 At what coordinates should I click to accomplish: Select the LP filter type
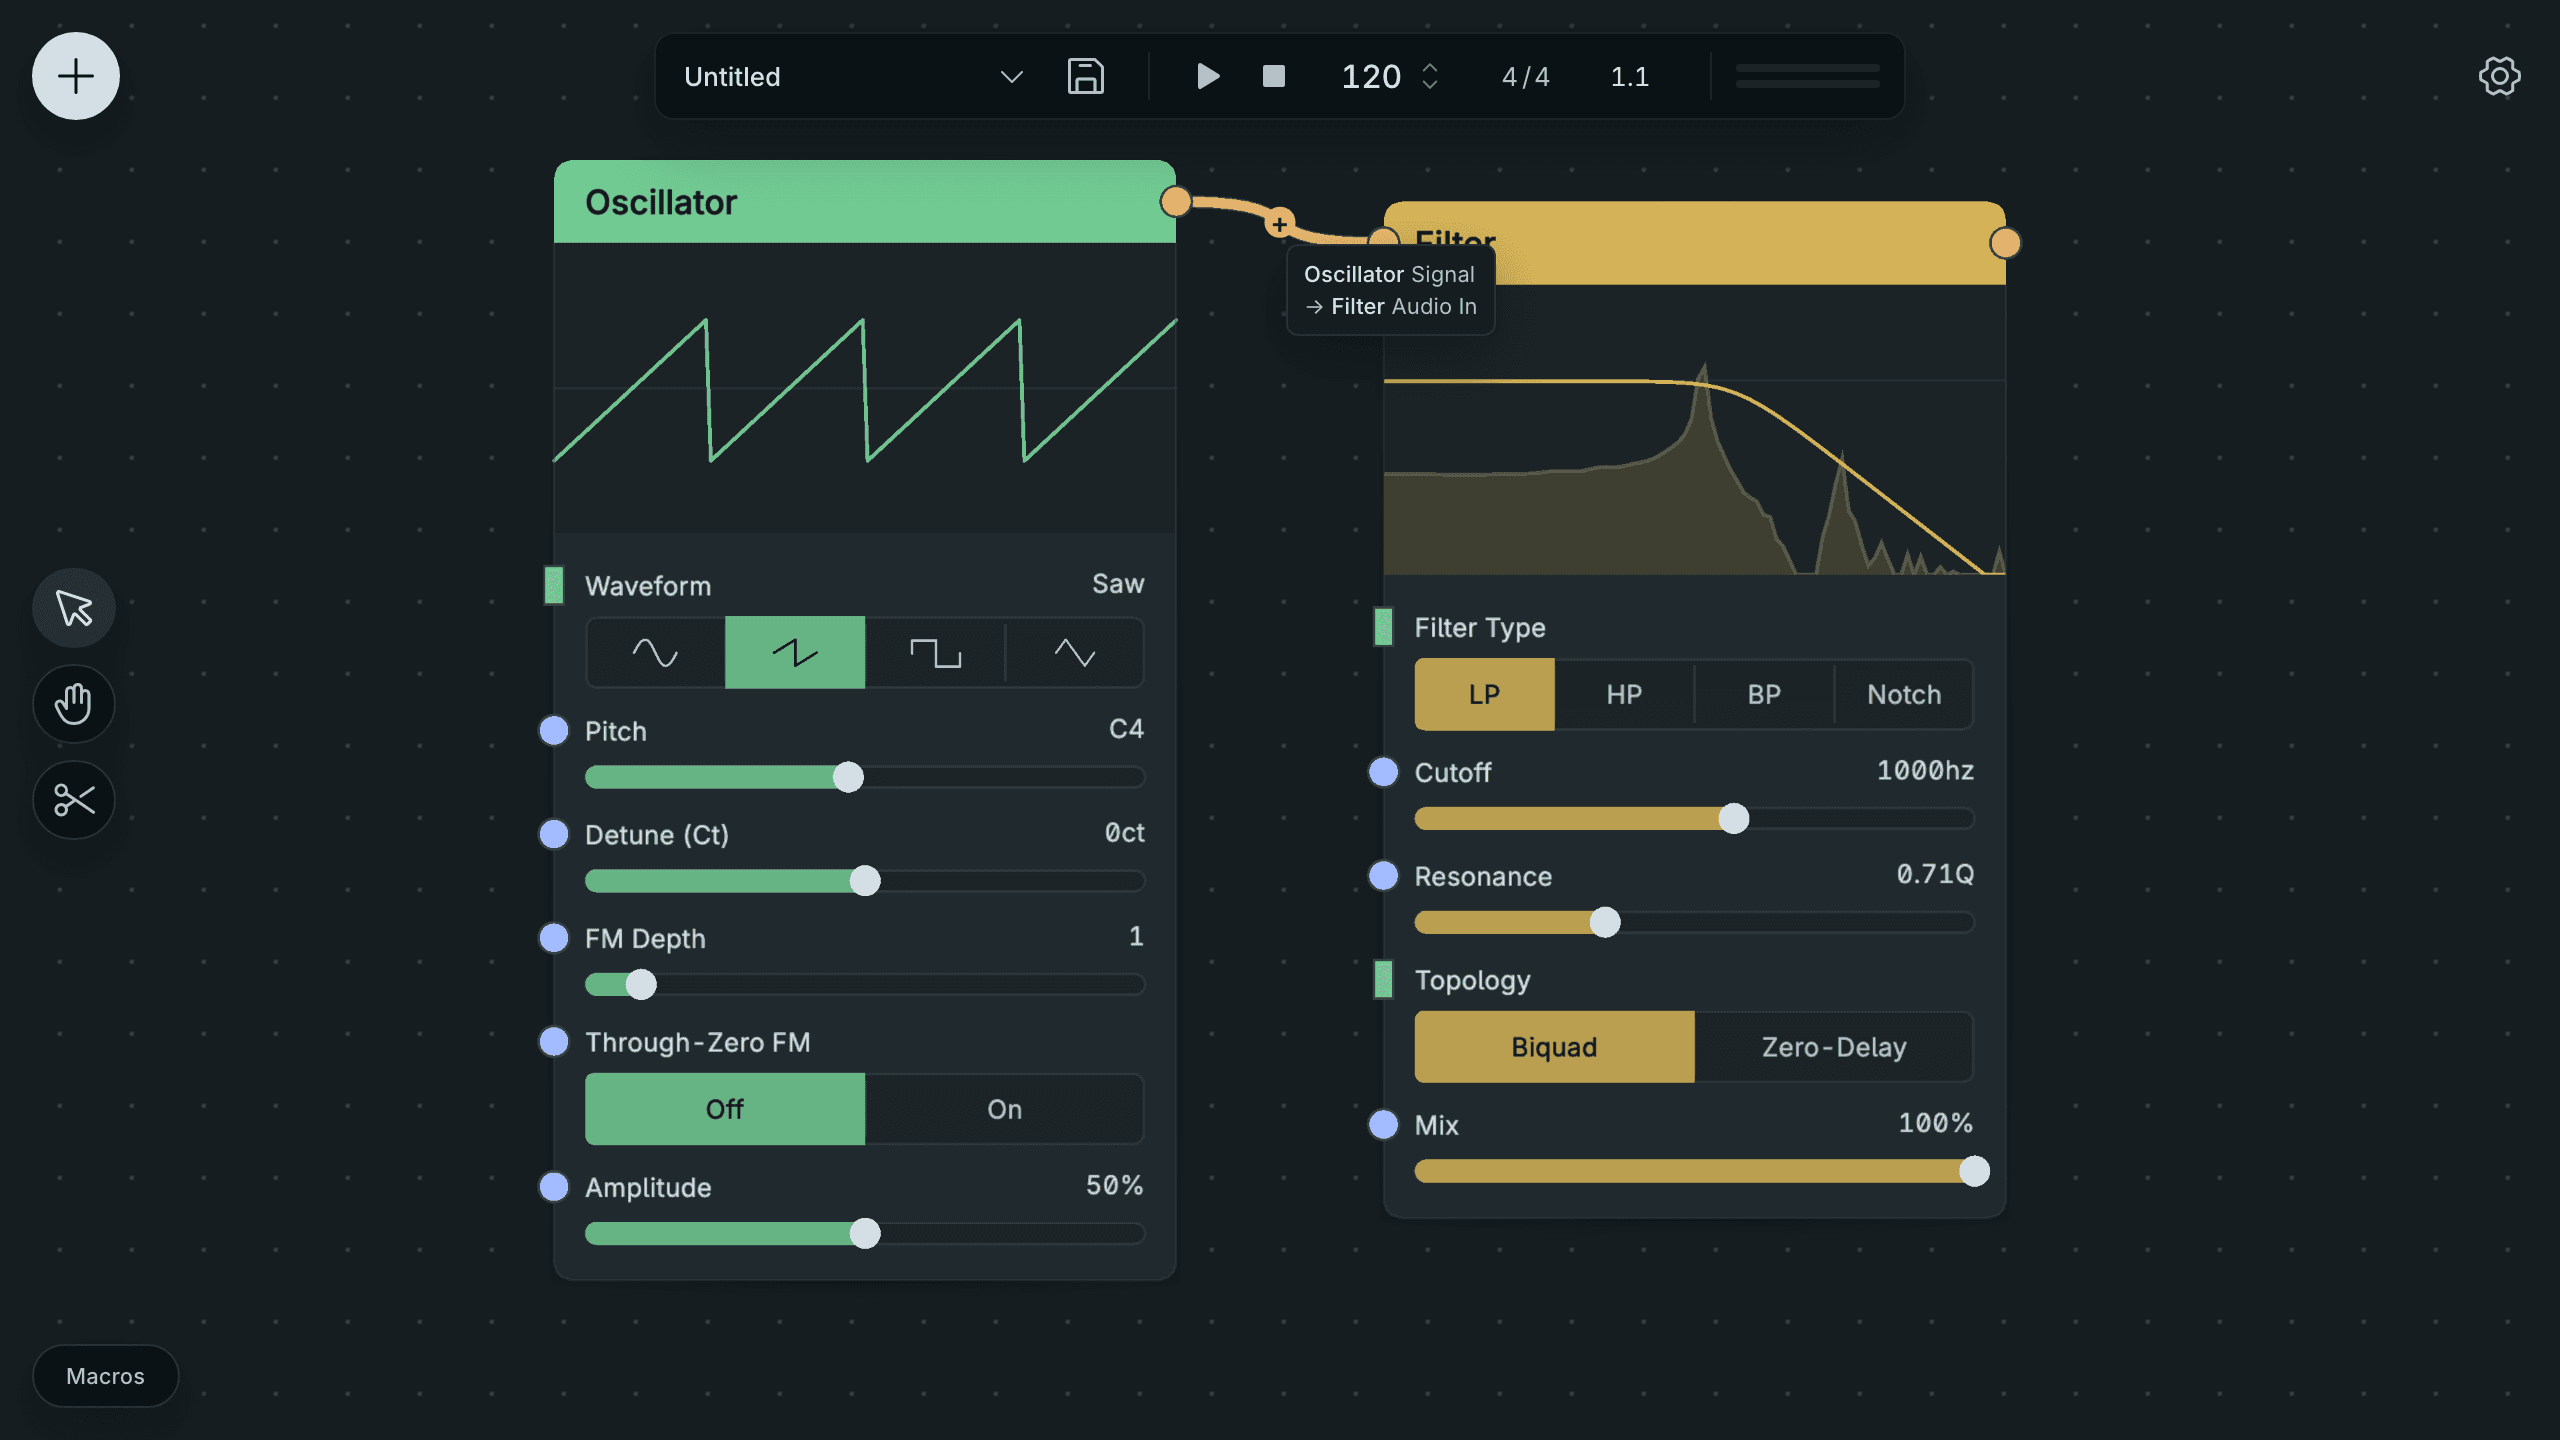tap(1484, 695)
